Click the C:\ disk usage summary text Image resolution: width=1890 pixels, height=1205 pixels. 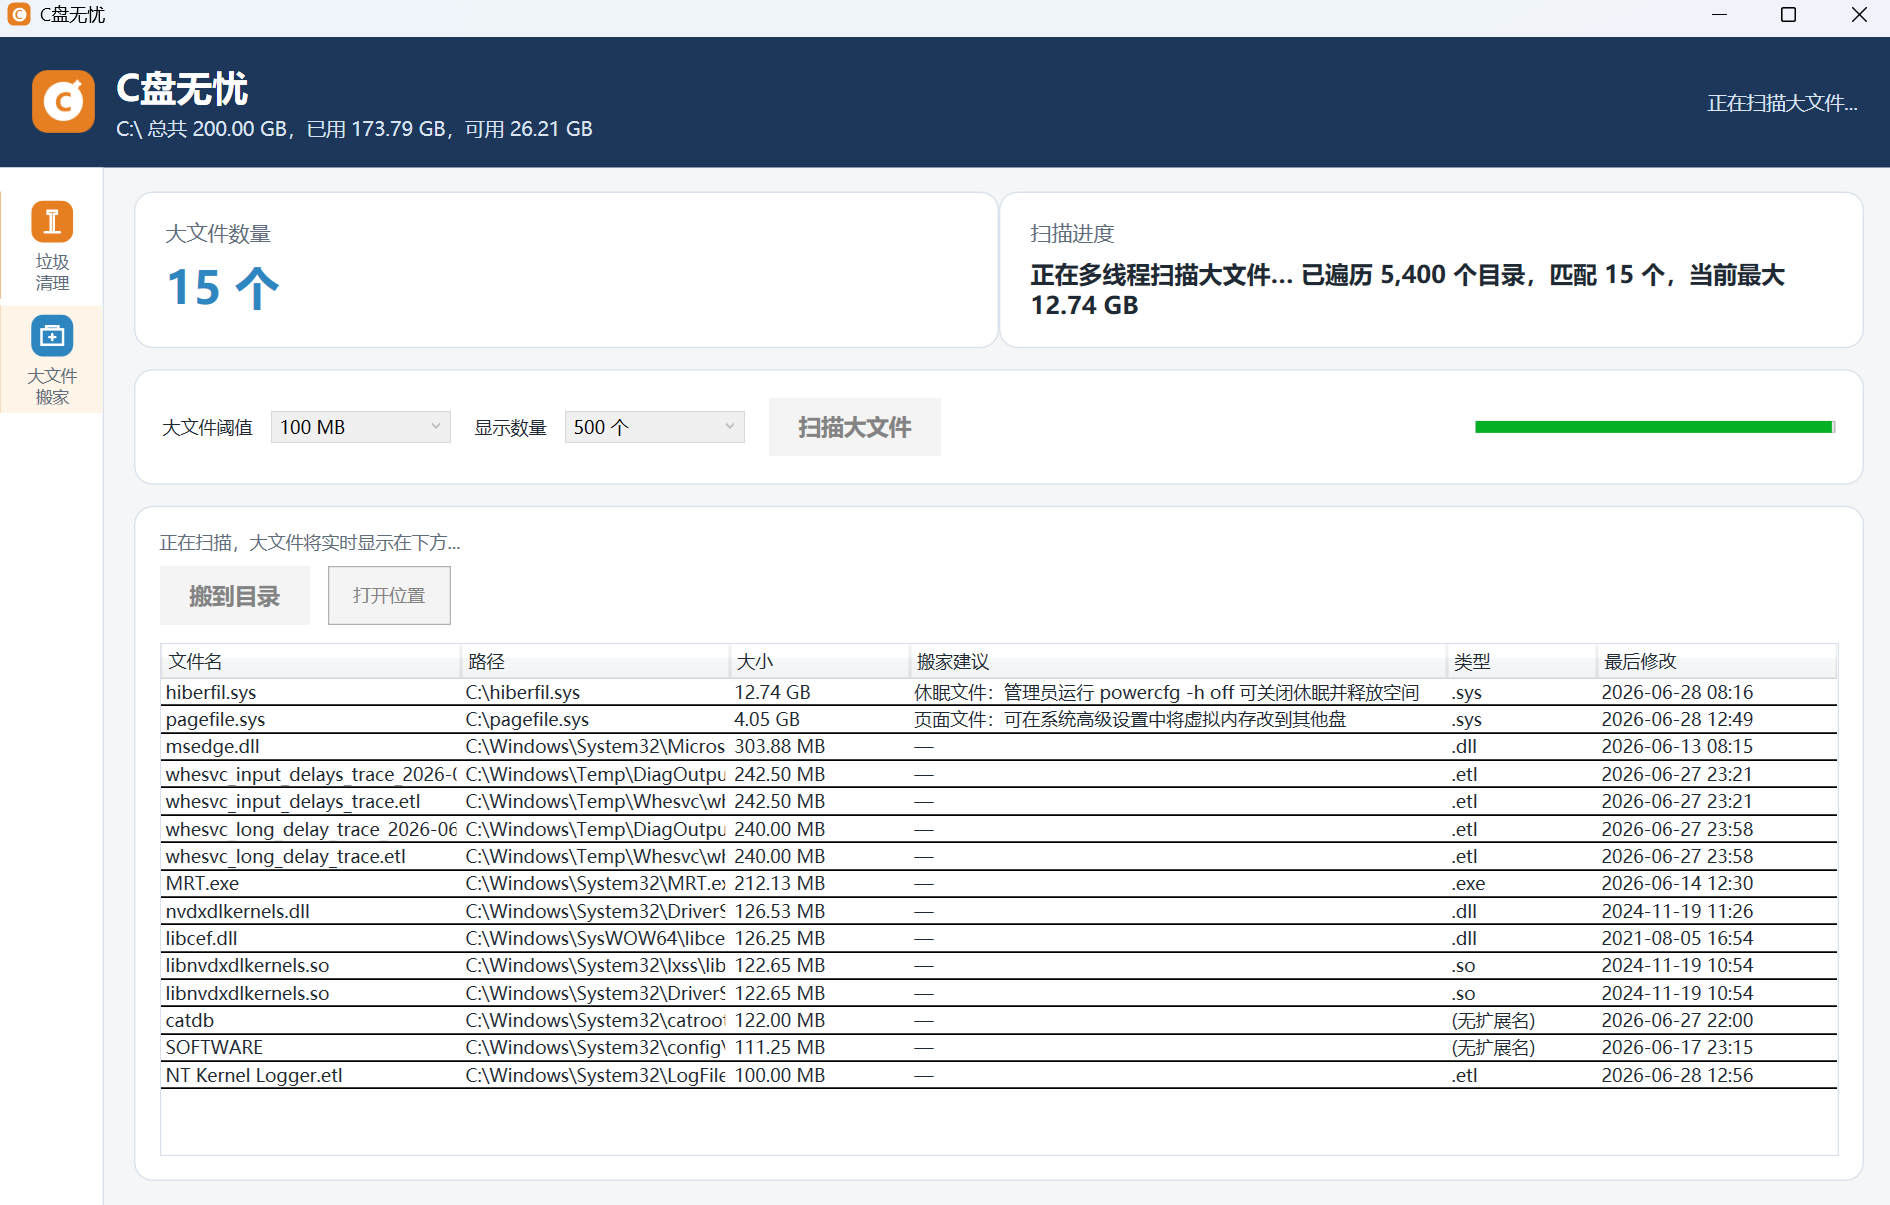coord(354,129)
